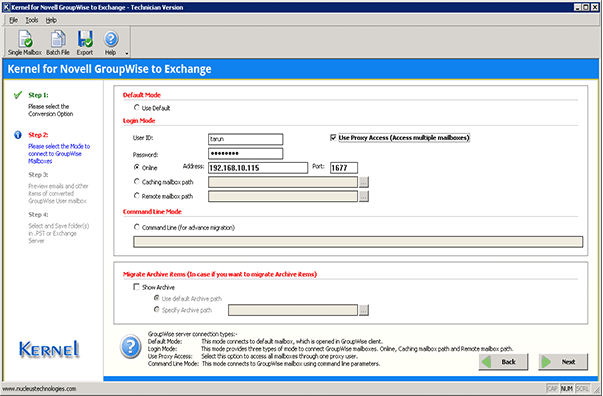Click the Step 2 info icon in sidebar
Viewport: 603px width, 396px height.
pos(18,135)
